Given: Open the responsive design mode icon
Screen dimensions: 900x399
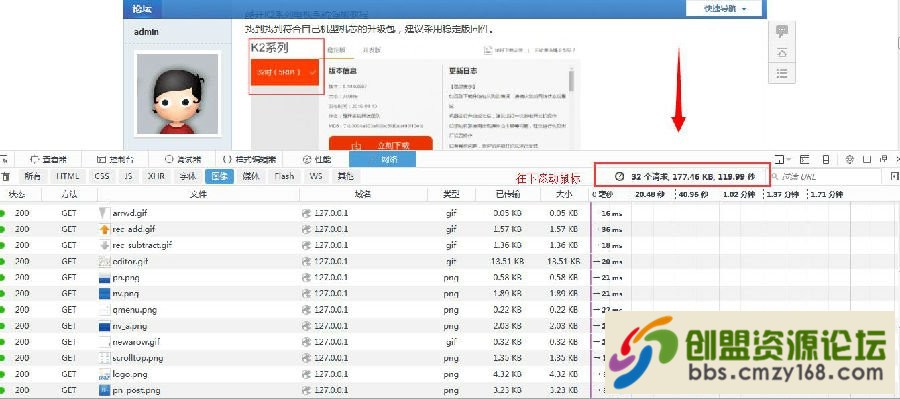Looking at the screenshot, I should click(x=825, y=159).
